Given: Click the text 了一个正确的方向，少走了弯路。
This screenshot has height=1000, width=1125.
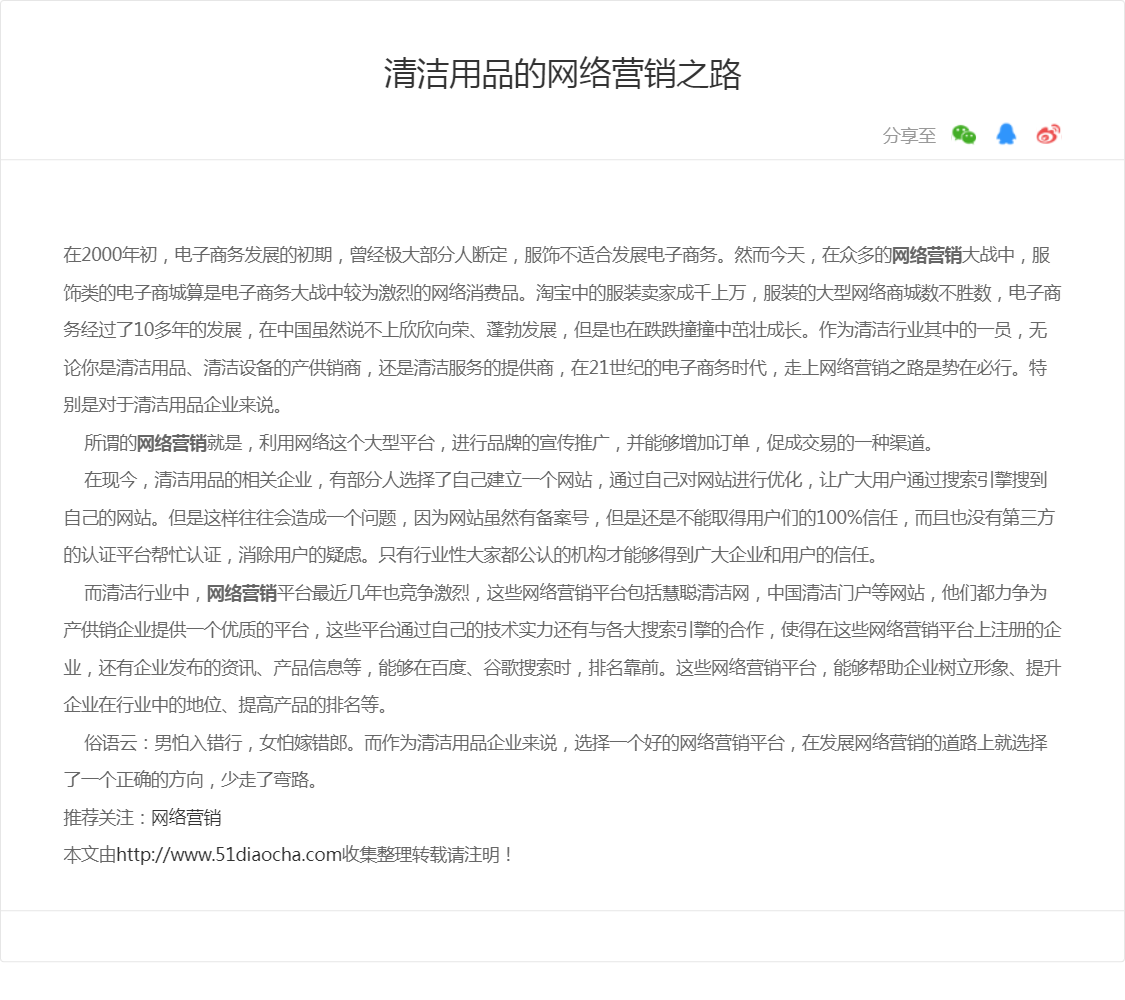Looking at the screenshot, I should point(191,780).
